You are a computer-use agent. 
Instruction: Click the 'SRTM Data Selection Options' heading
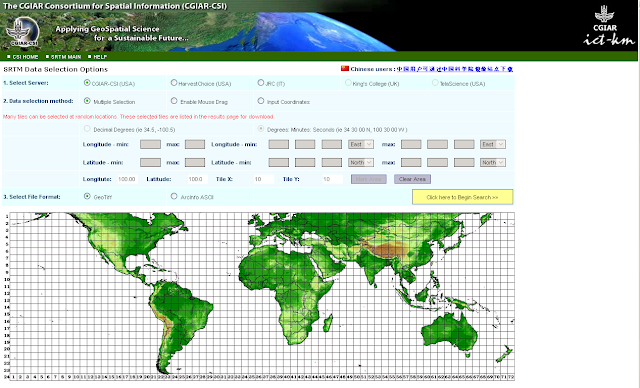pos(56,69)
